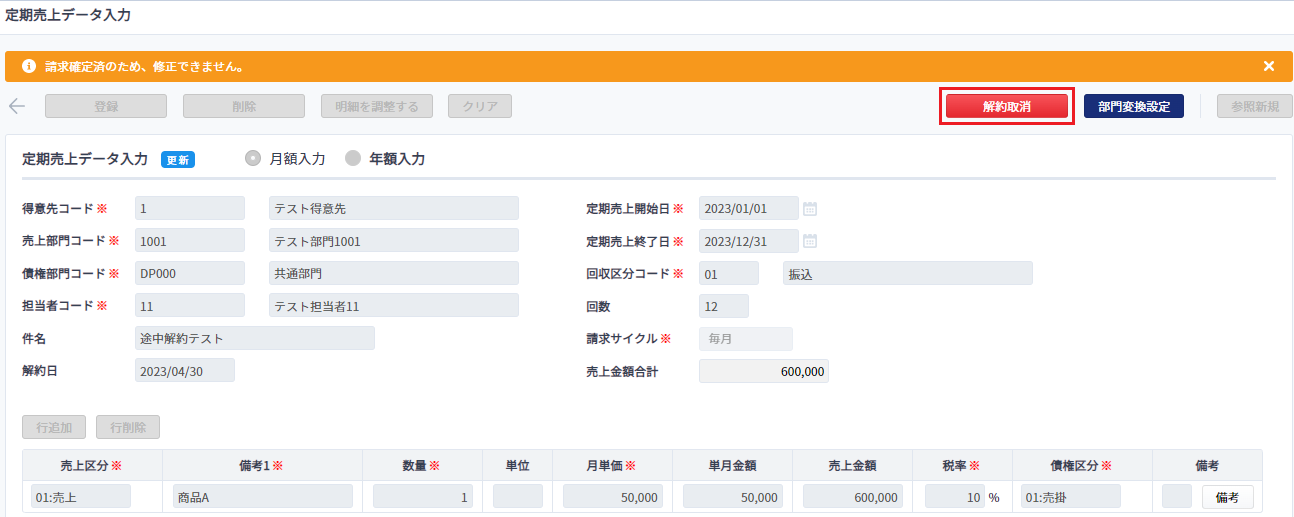Click the 解約取消 button
Screen dimensions: 1294x517
click(1007, 106)
